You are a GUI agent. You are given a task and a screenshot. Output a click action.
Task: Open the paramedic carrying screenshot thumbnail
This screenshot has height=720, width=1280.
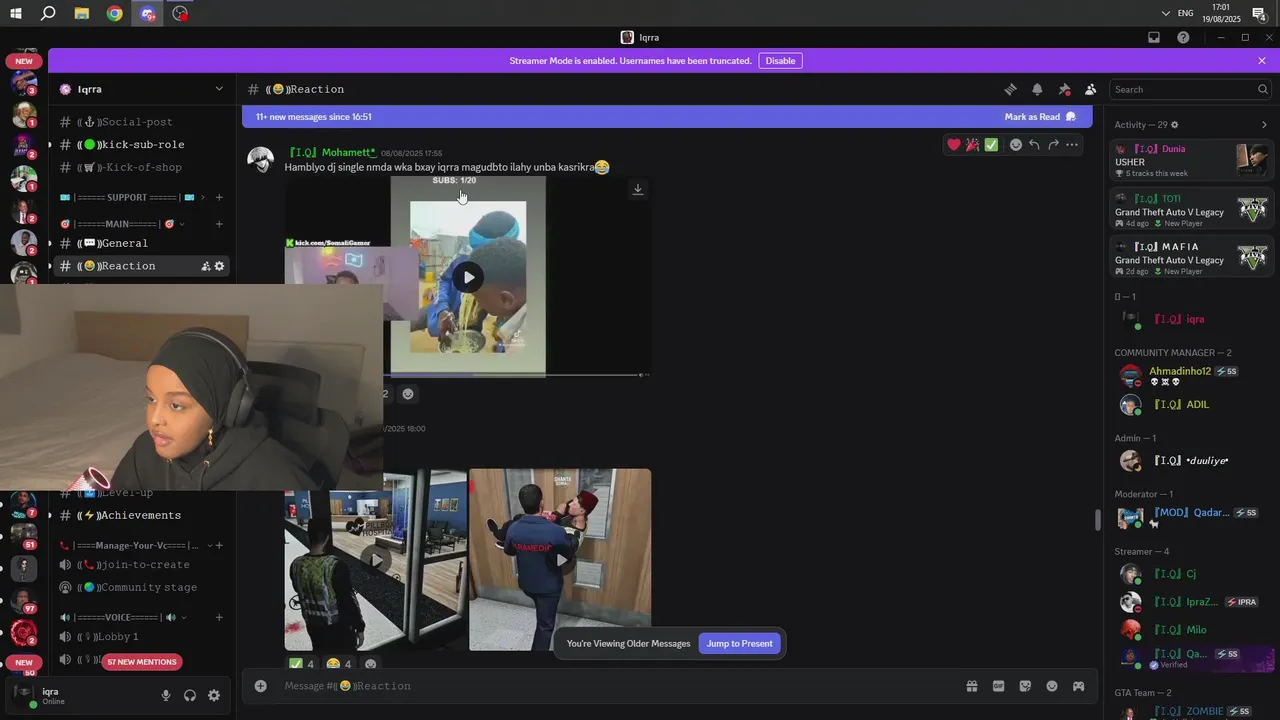click(560, 560)
